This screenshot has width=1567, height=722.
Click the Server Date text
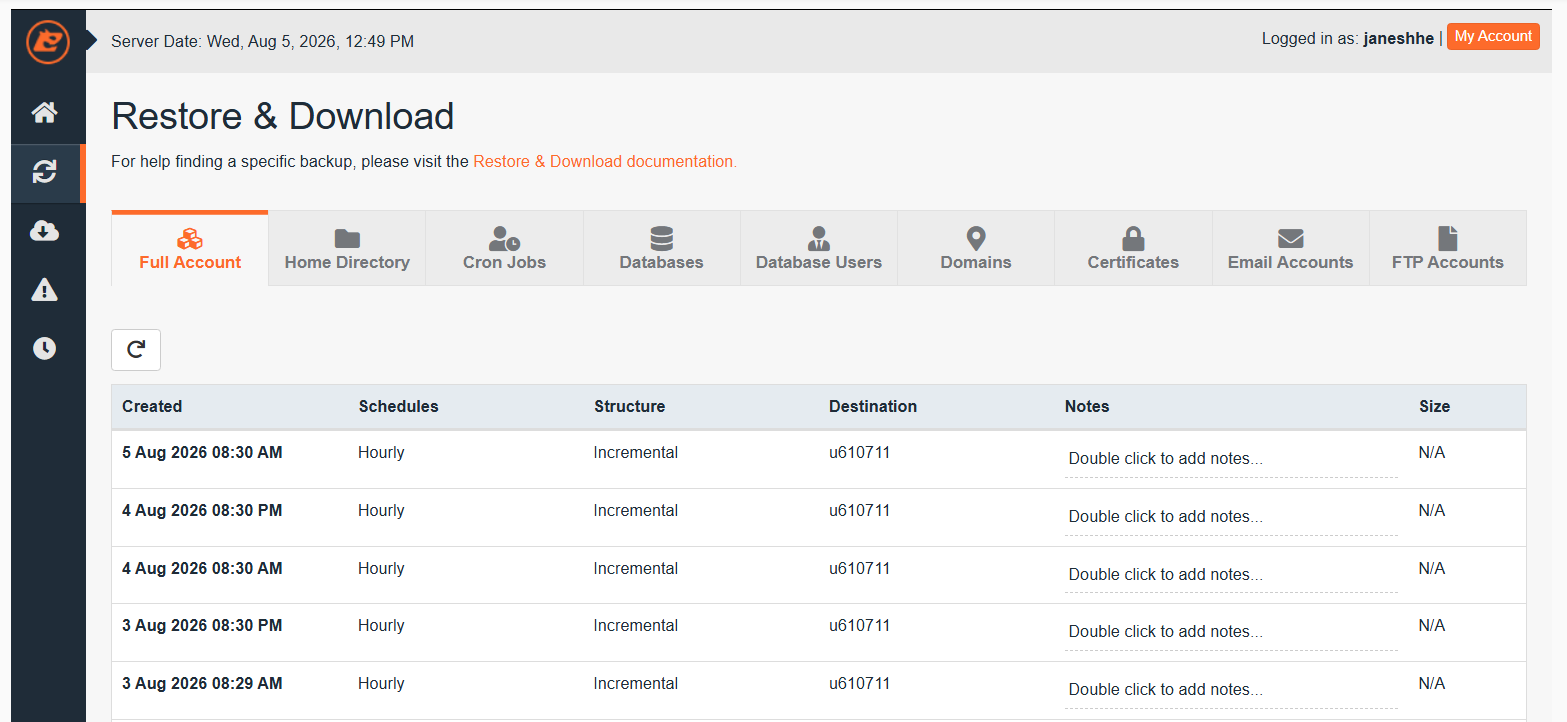coord(262,41)
